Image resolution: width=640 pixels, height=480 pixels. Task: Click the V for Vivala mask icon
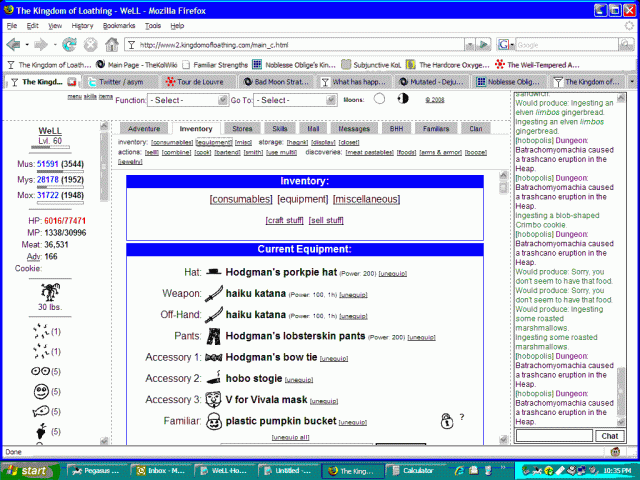214,400
